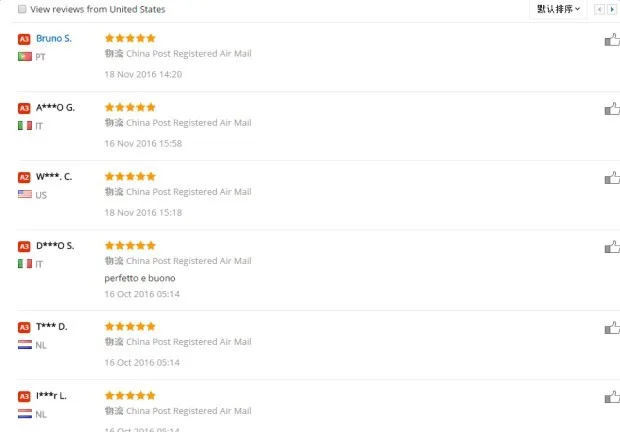The image size is (620, 432).
Task: Go to next reviews page arrow
Action: coord(612,9)
